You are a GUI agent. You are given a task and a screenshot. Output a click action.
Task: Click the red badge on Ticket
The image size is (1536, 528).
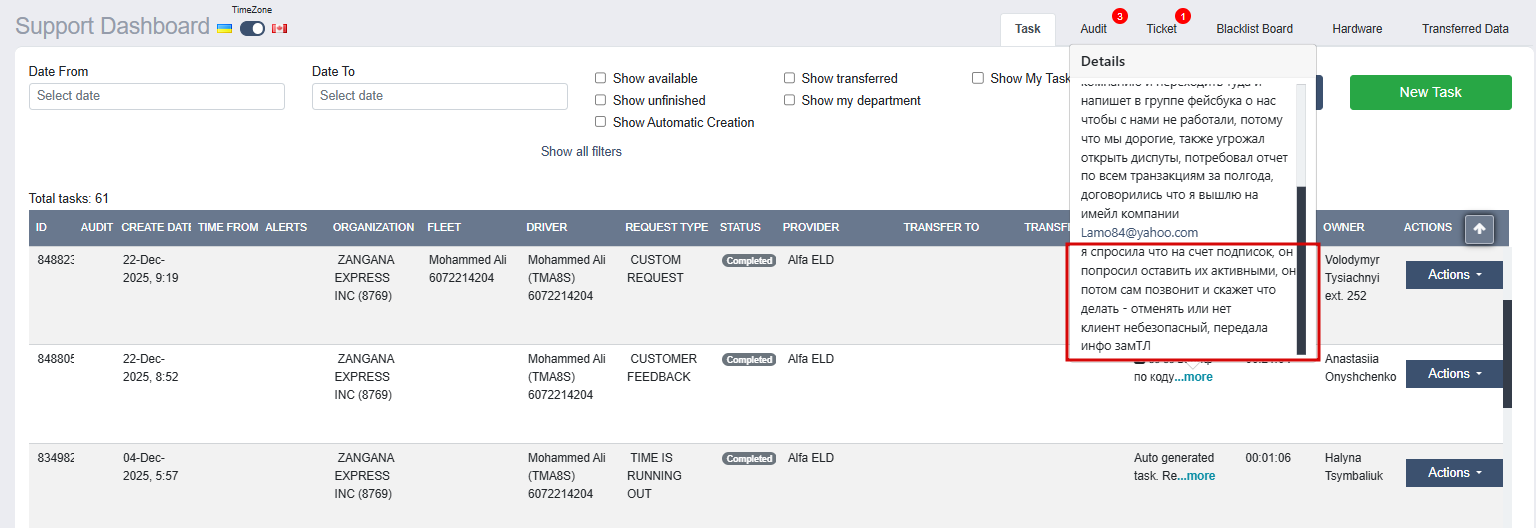[x=1183, y=16]
